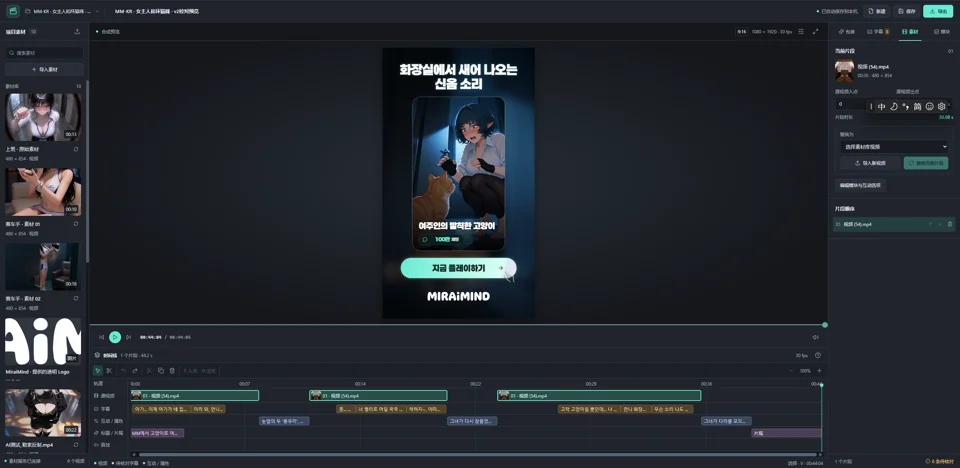
Task: Select the purple title clip at timeline start
Action: click(157, 433)
